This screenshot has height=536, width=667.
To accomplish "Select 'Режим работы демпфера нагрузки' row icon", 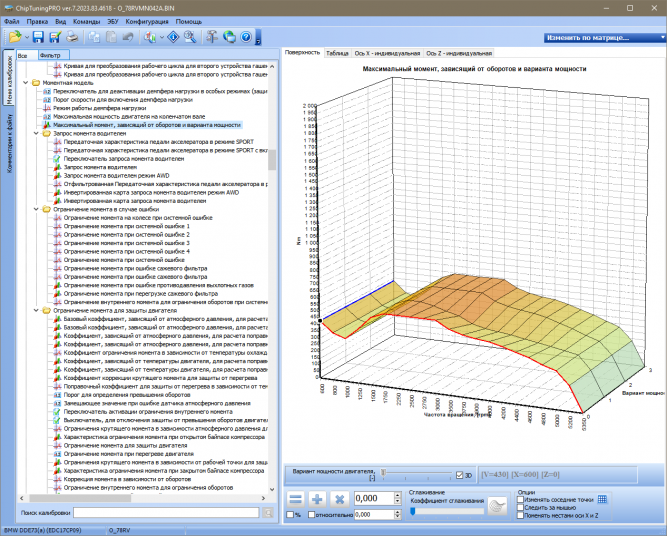I will [47, 108].
